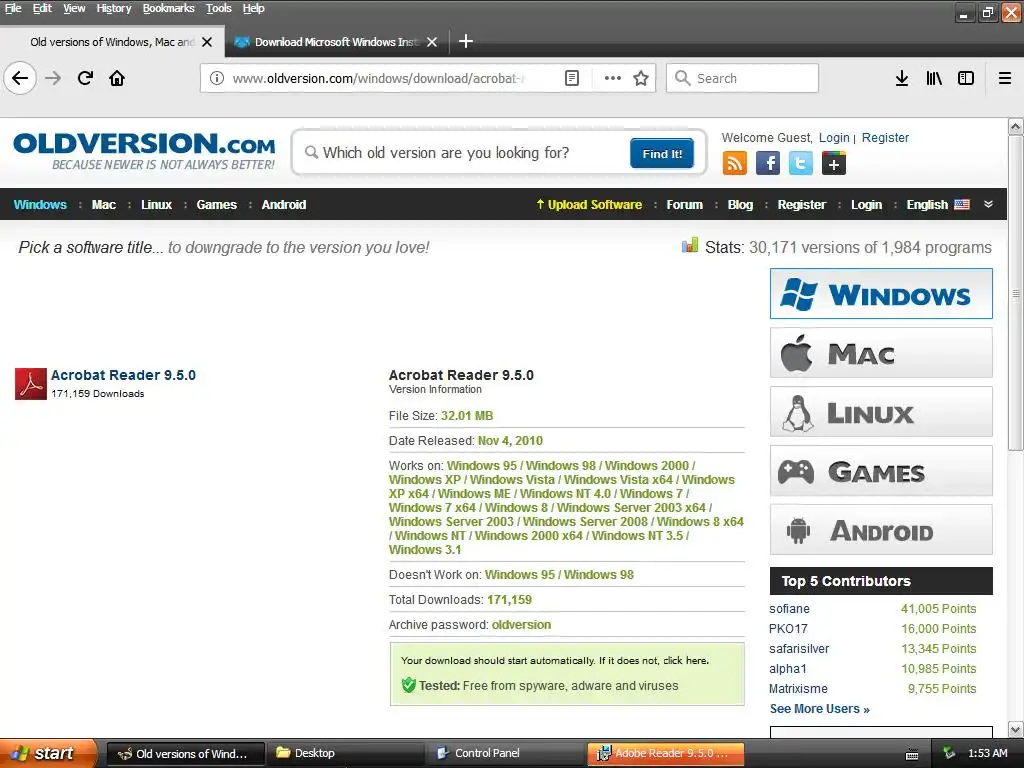Open page actions three-dot menu

(x=613, y=78)
